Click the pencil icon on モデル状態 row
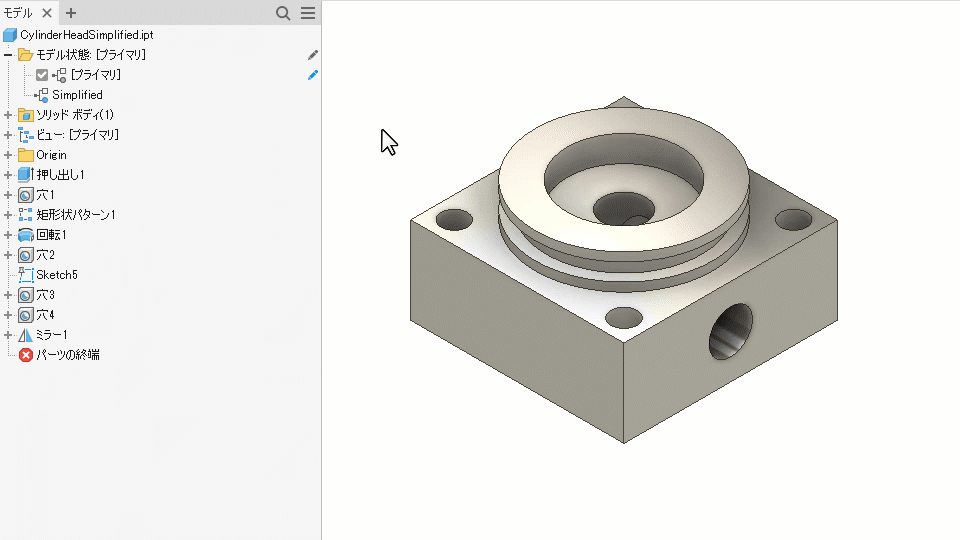 [x=313, y=55]
